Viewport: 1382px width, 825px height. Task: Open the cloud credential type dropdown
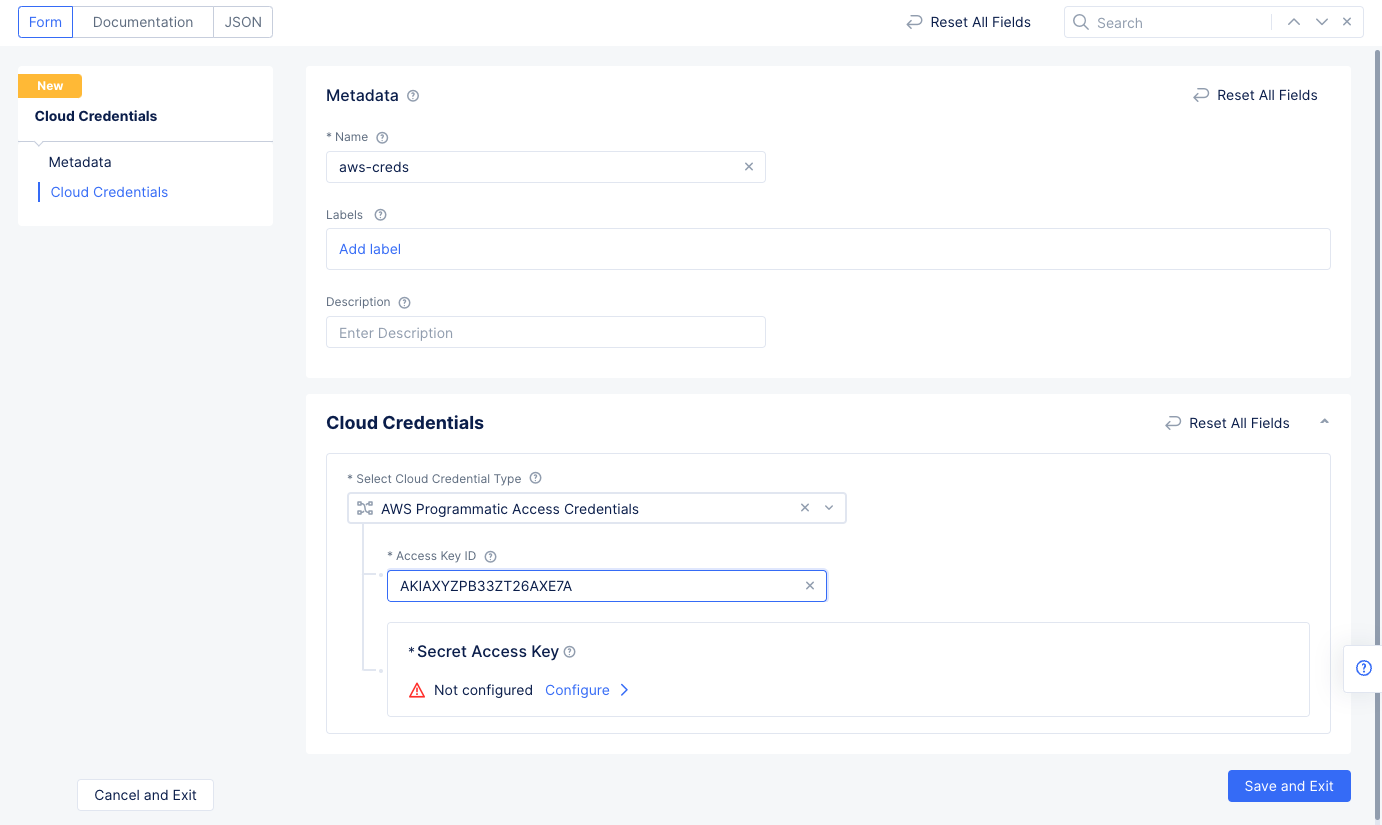(829, 508)
